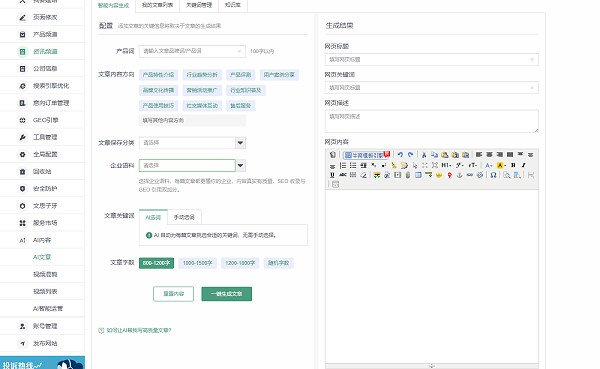Apply underline formatting in the editor

pos(332,175)
